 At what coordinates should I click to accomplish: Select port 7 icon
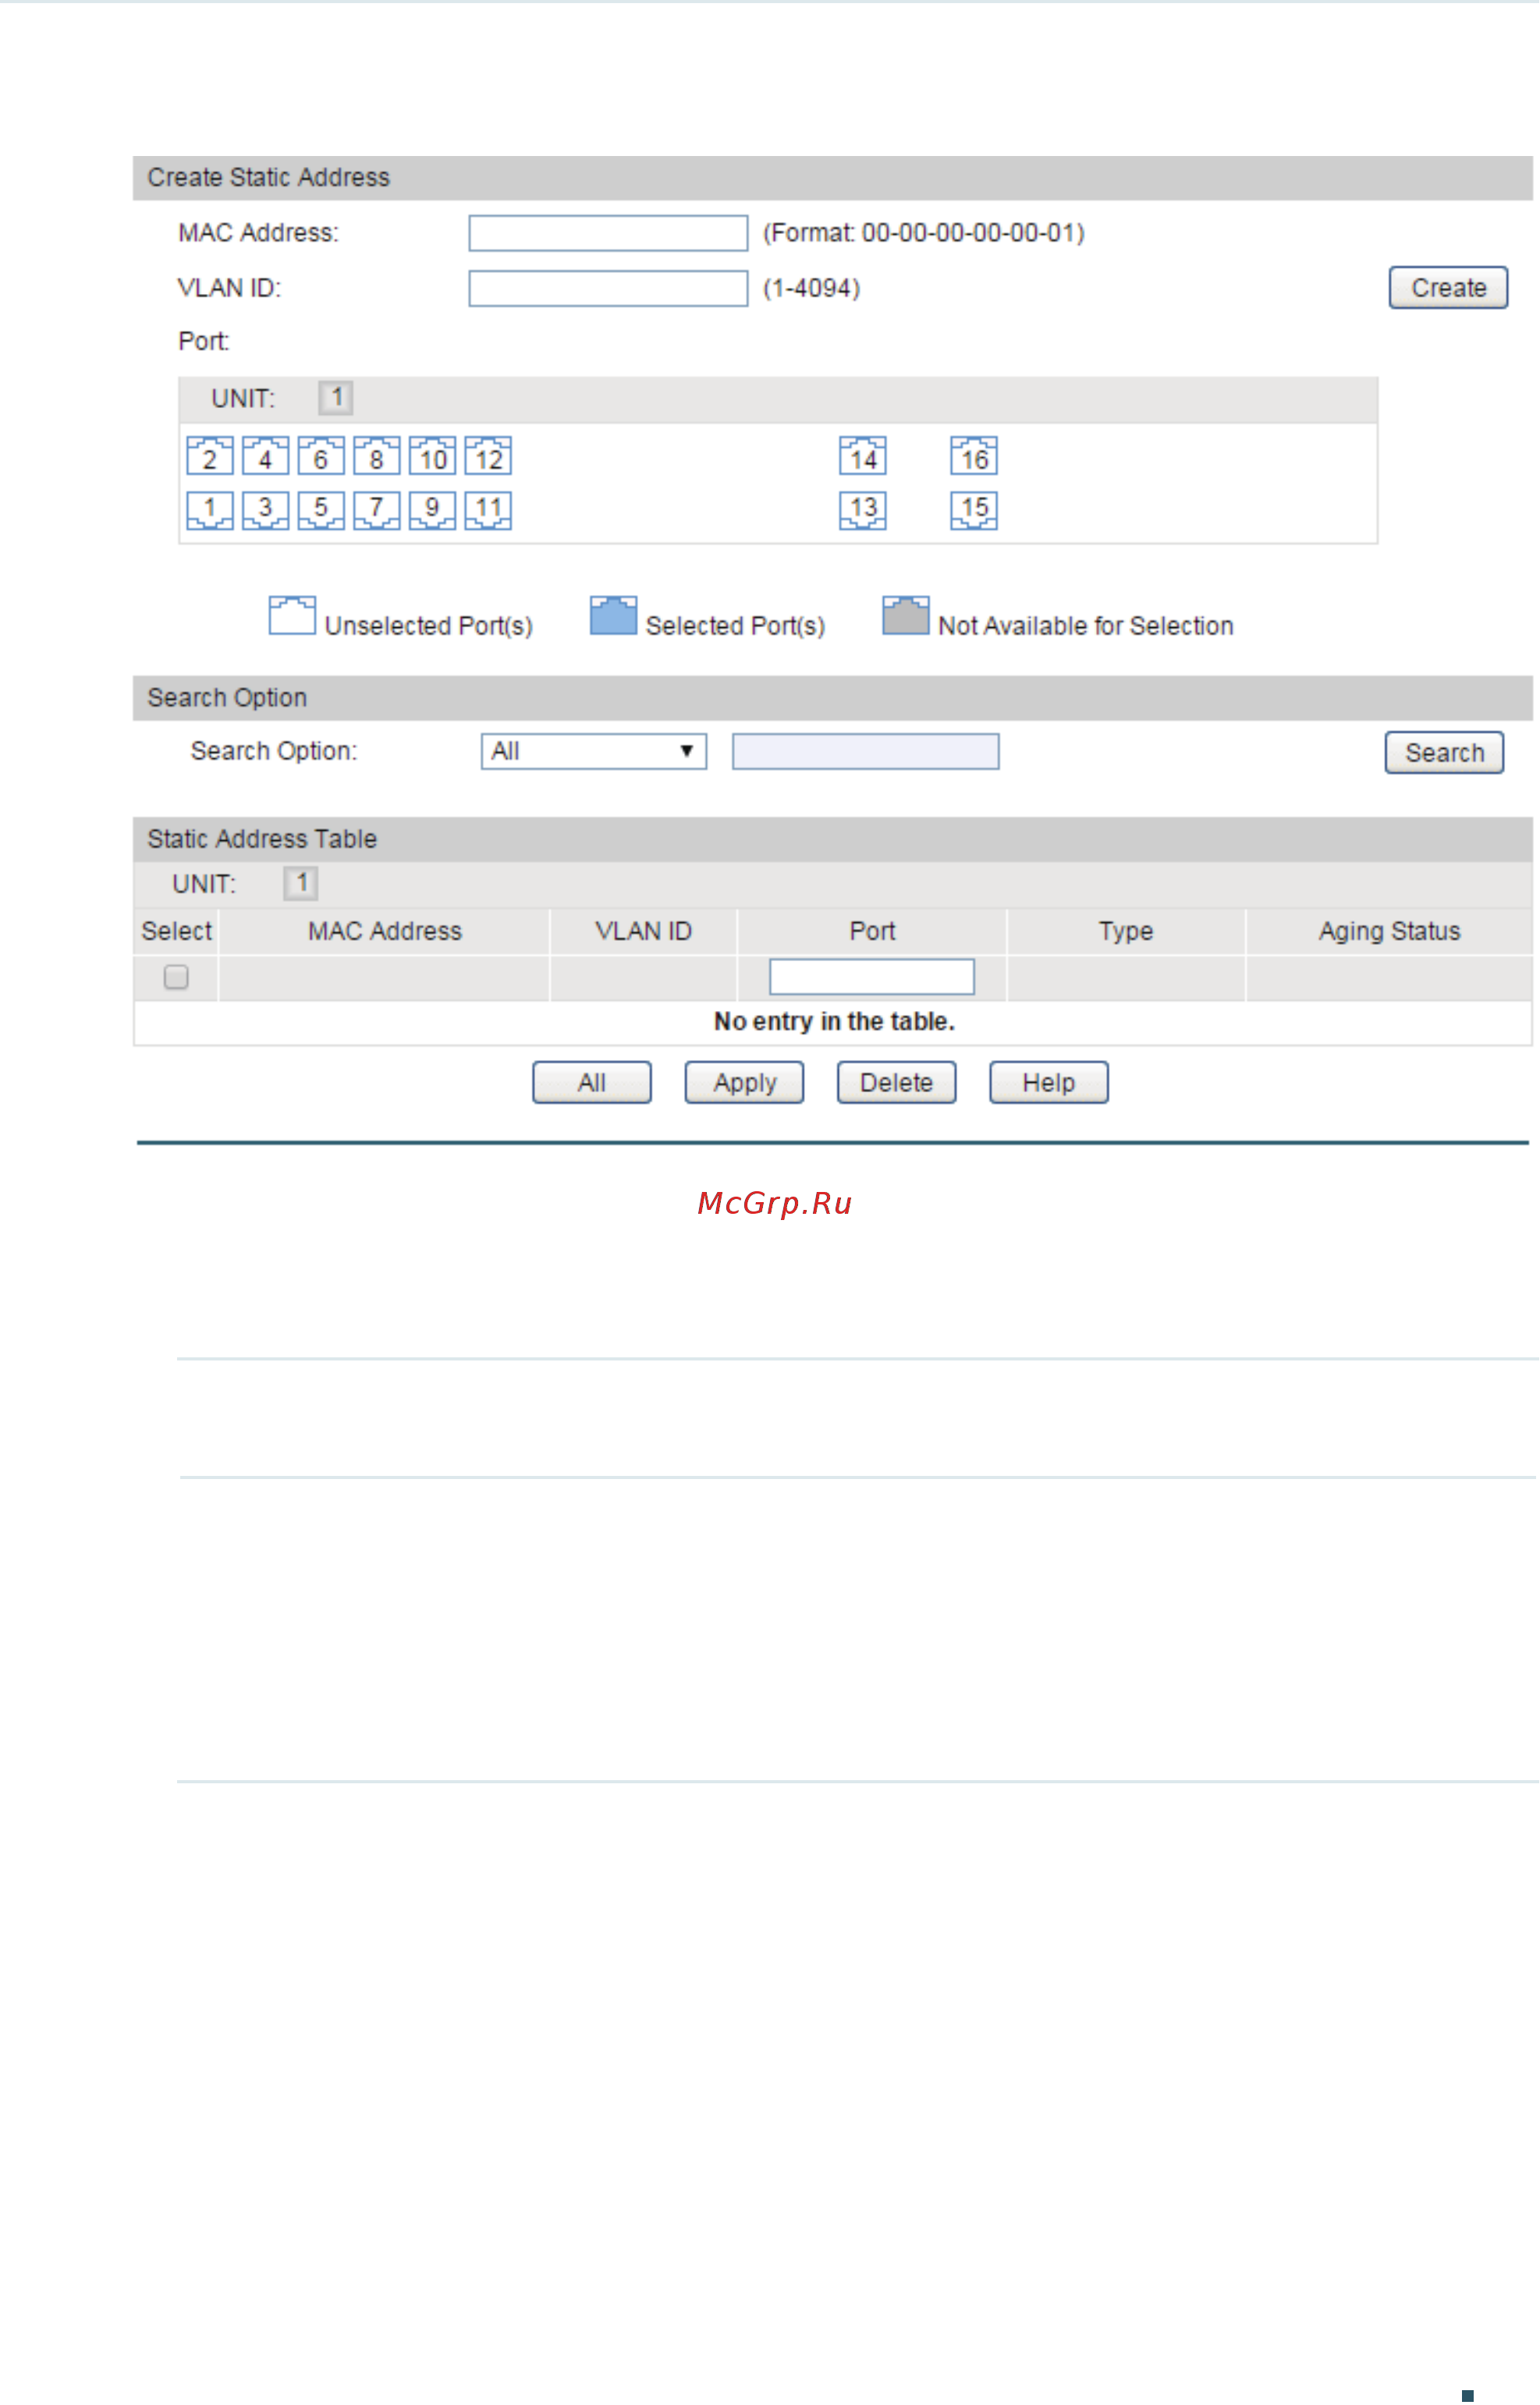pyautogui.click(x=377, y=510)
